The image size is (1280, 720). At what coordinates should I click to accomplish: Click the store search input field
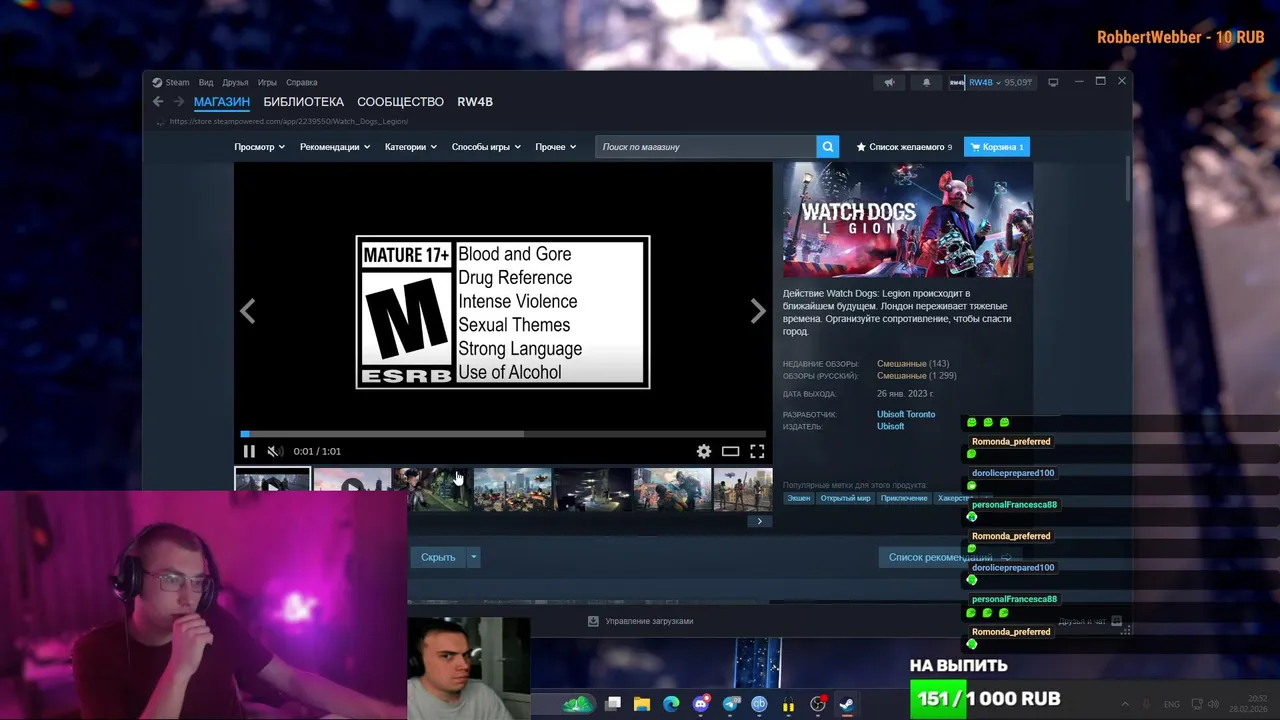click(705, 147)
